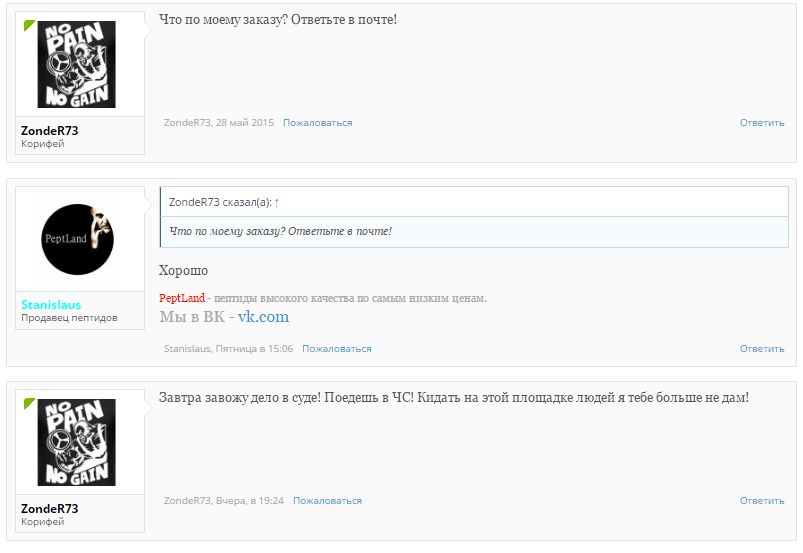Open the 'Вчера, в 19:24' timestamp link
The image size is (803, 553).
tap(250, 501)
